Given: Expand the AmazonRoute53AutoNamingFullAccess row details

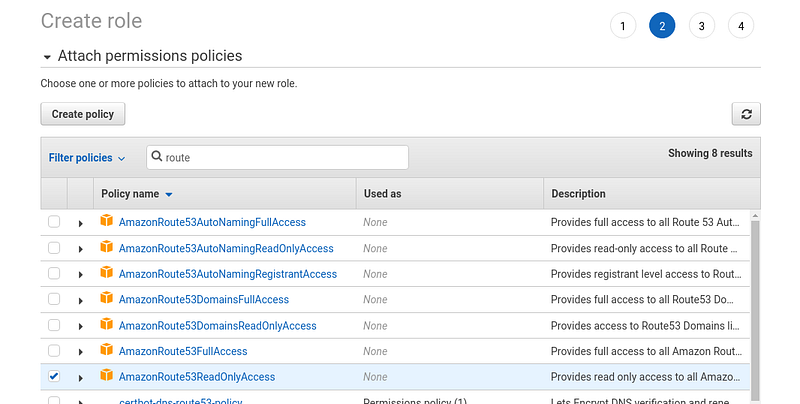Looking at the screenshot, I should tap(81, 223).
